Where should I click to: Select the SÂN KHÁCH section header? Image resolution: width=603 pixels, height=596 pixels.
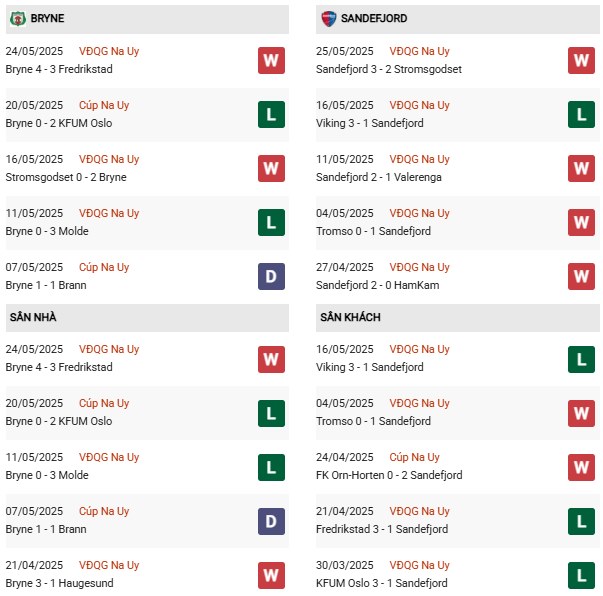coord(351,317)
